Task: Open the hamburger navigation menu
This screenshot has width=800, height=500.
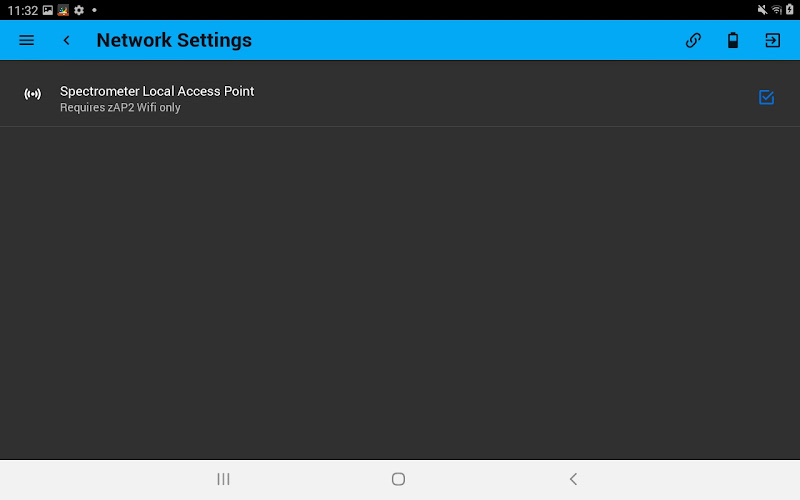Action: pos(27,40)
